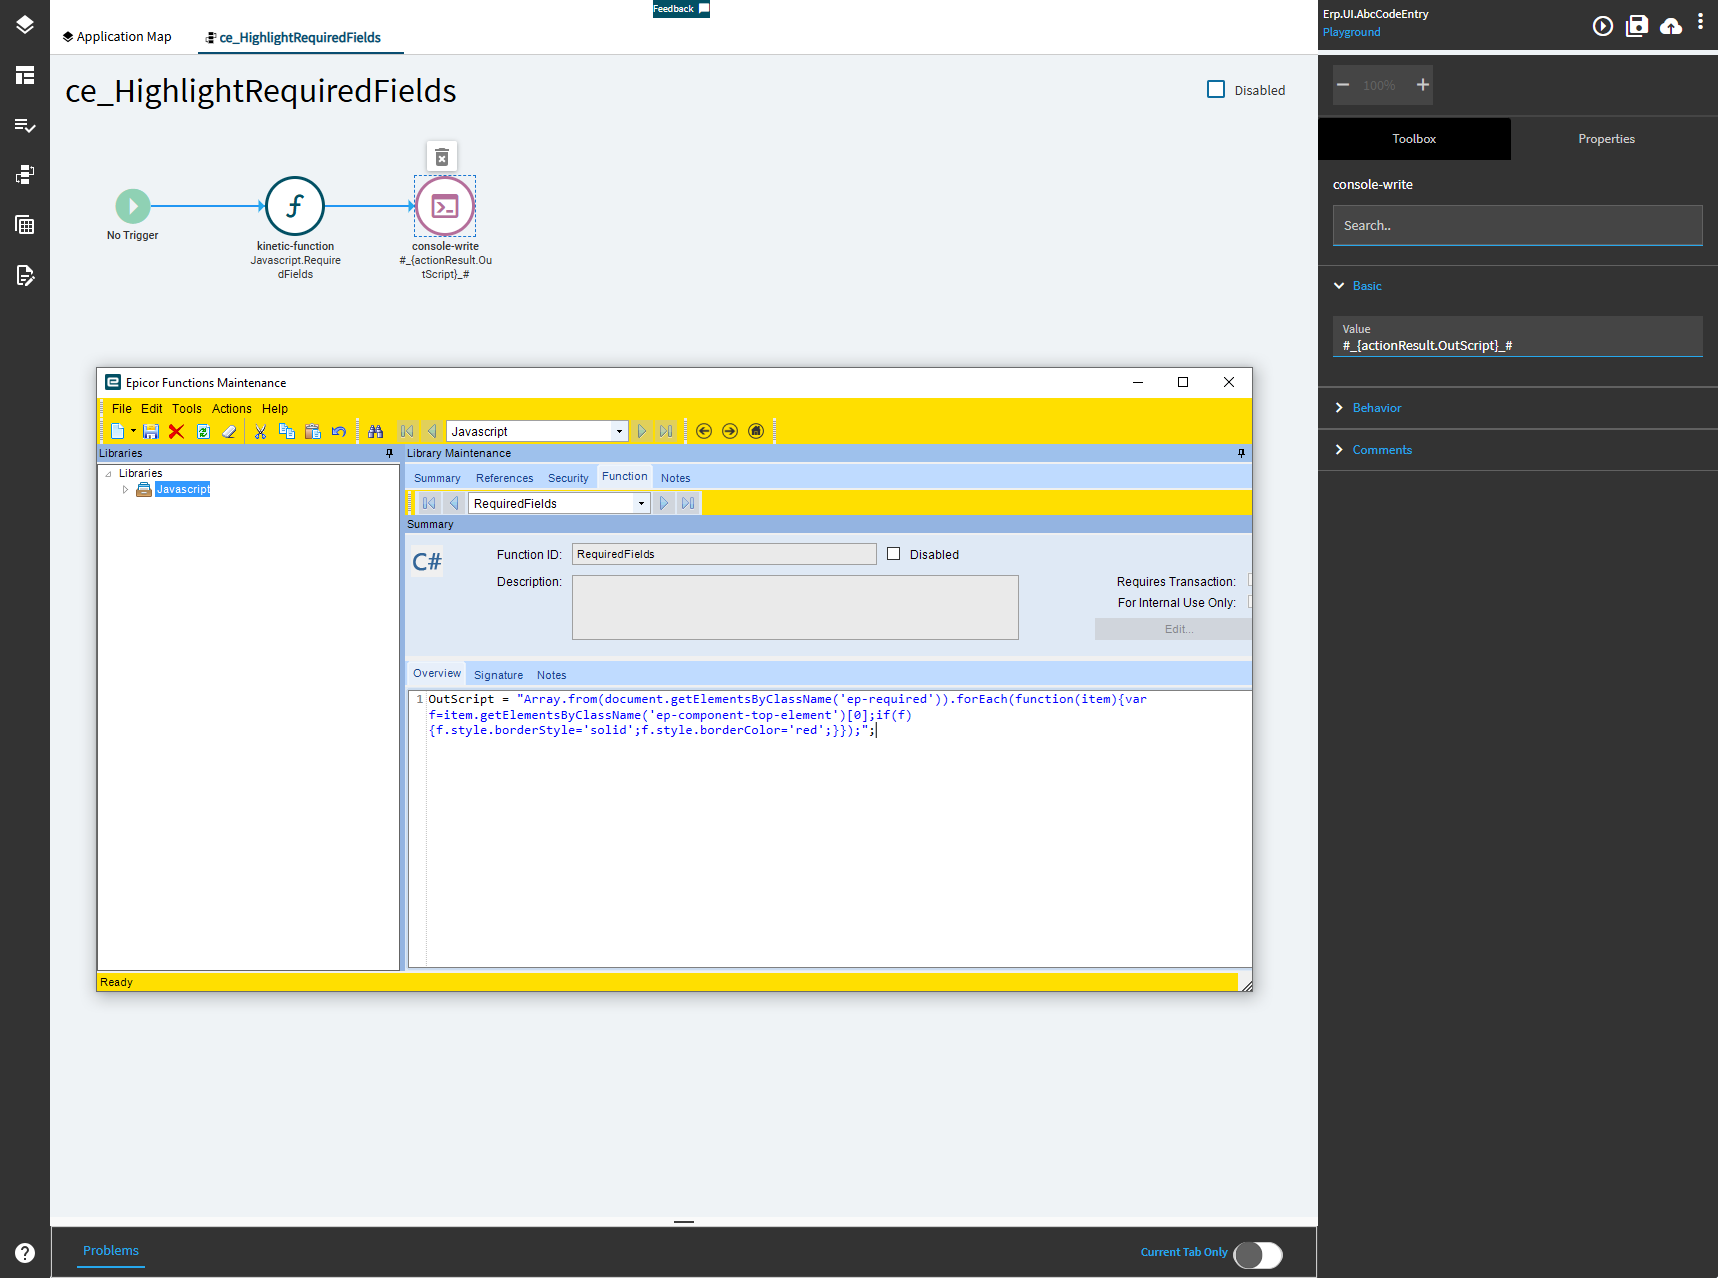
Task: Toggle the Current Tab Only switch
Action: coord(1258,1254)
